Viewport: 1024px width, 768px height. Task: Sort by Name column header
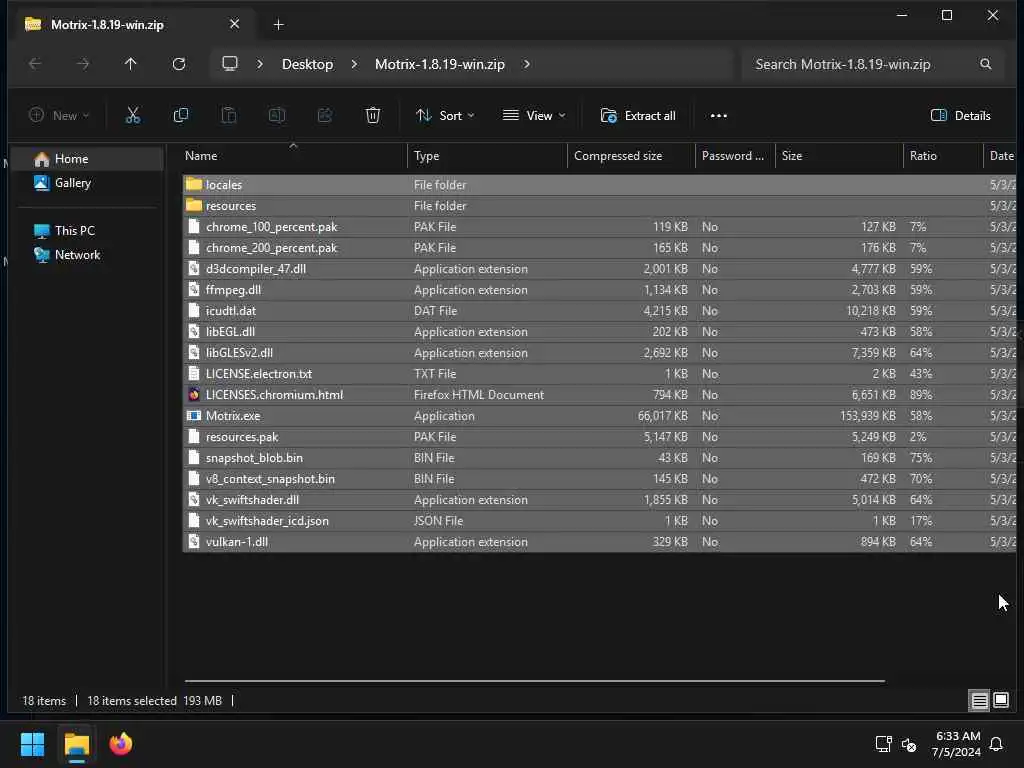pyautogui.click(x=293, y=156)
